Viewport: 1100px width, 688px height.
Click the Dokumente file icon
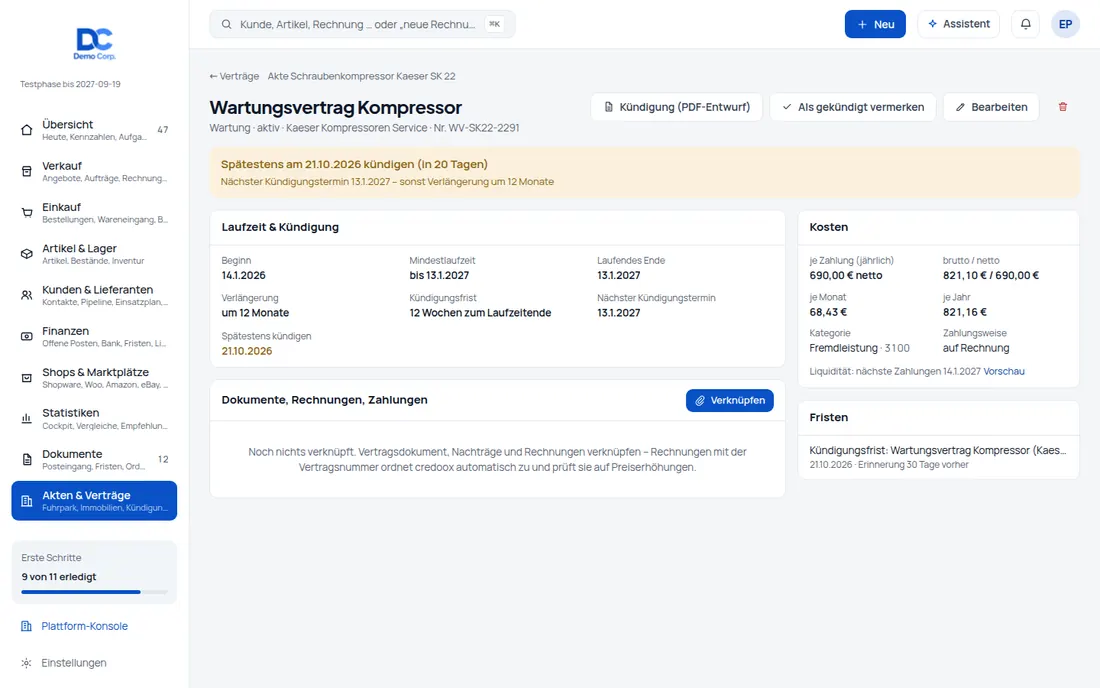point(27,460)
